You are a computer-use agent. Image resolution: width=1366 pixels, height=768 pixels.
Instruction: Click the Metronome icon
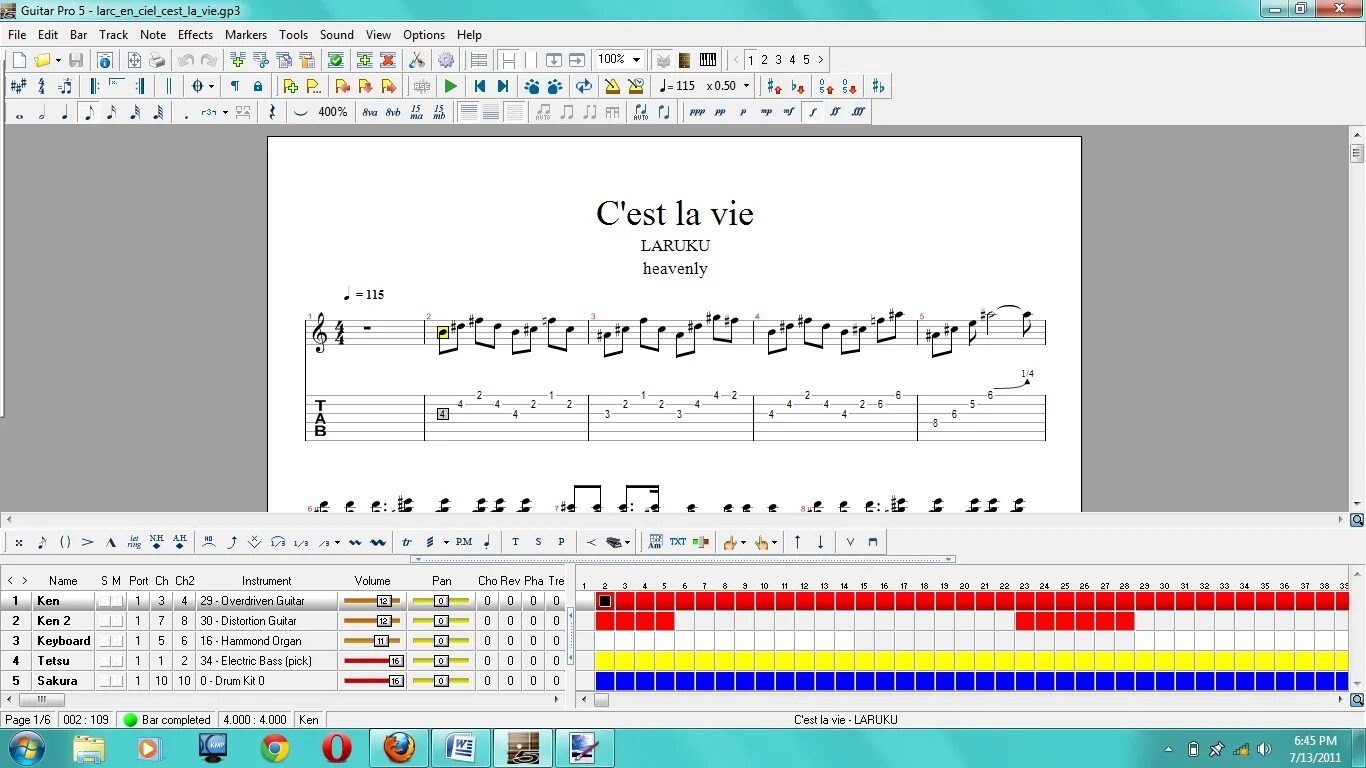611,87
